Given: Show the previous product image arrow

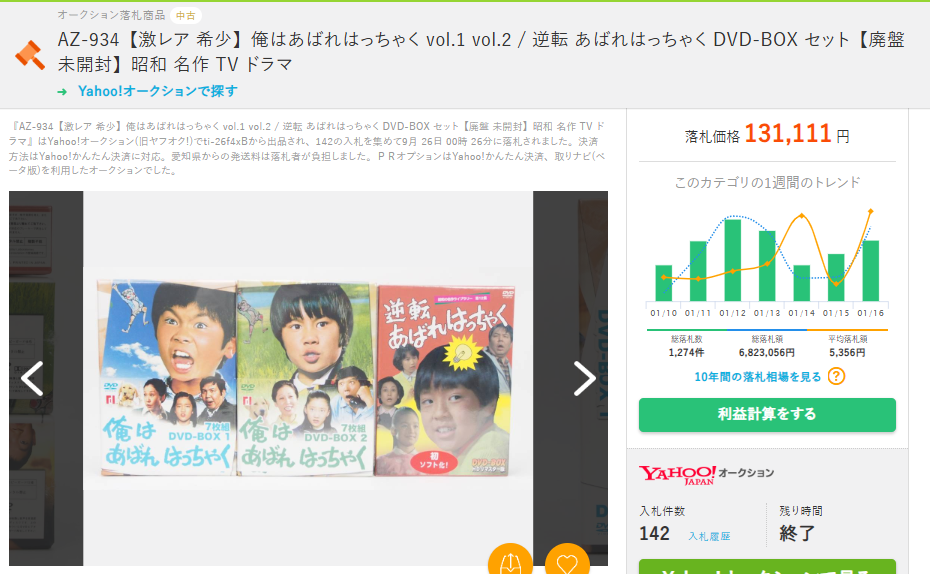Looking at the screenshot, I should pyautogui.click(x=32, y=378).
